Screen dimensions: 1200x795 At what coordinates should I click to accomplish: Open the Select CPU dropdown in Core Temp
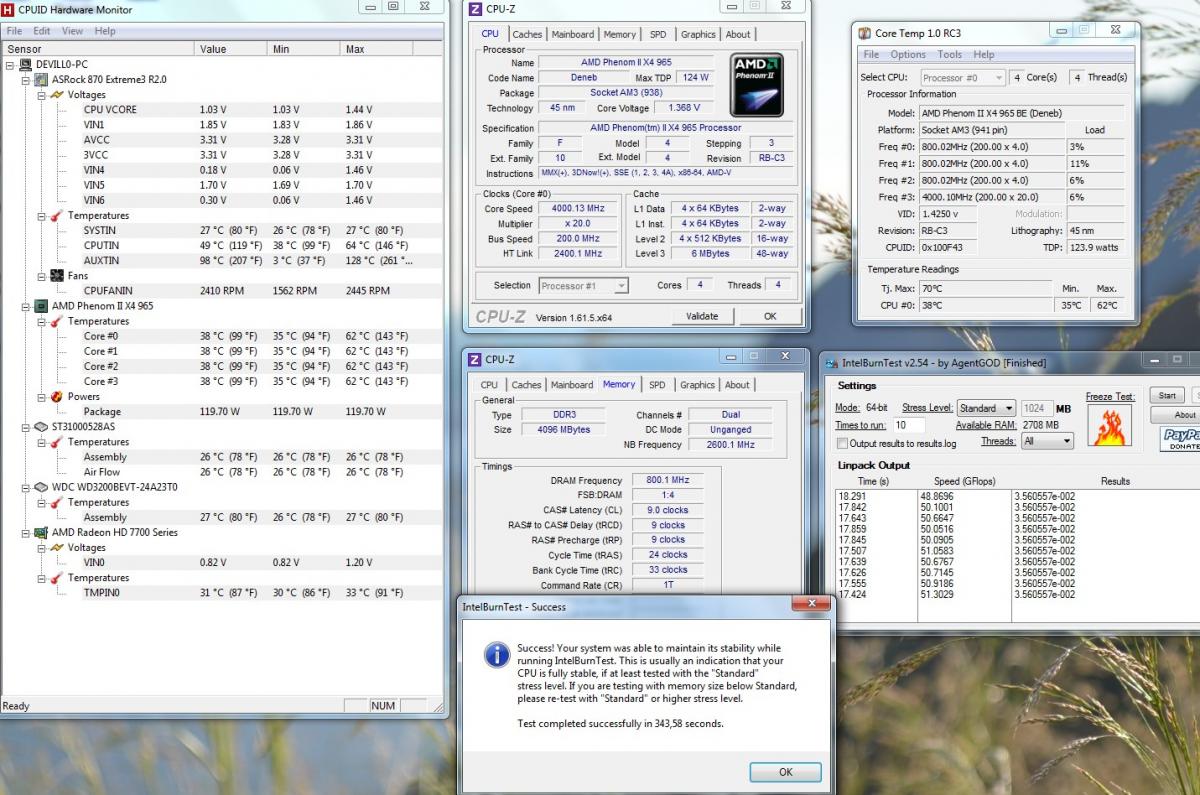962,77
